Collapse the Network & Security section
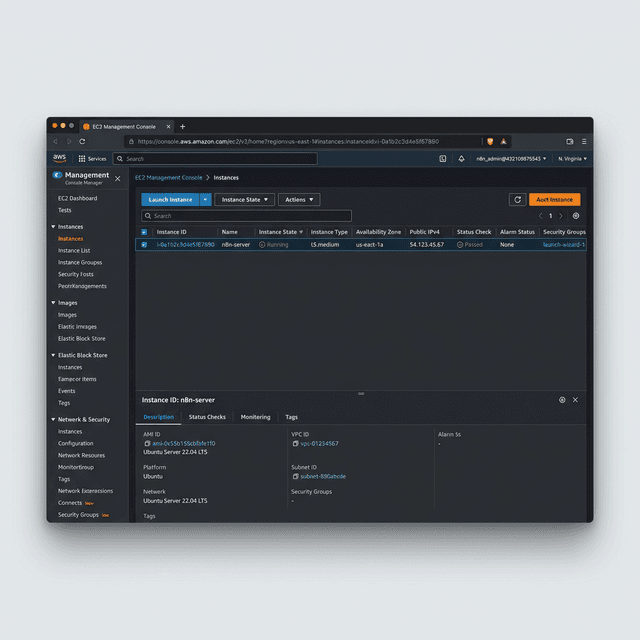Screen dimensions: 640x640 click(x=53, y=420)
